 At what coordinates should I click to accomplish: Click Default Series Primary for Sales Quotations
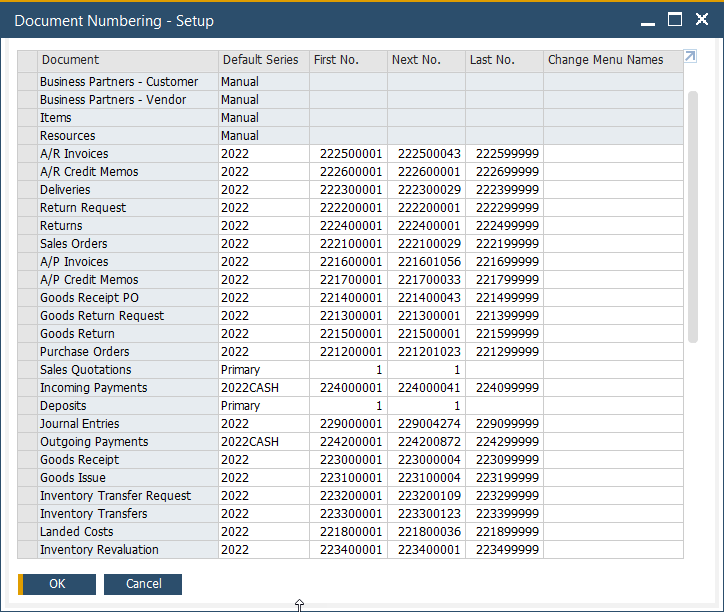[x=263, y=370]
